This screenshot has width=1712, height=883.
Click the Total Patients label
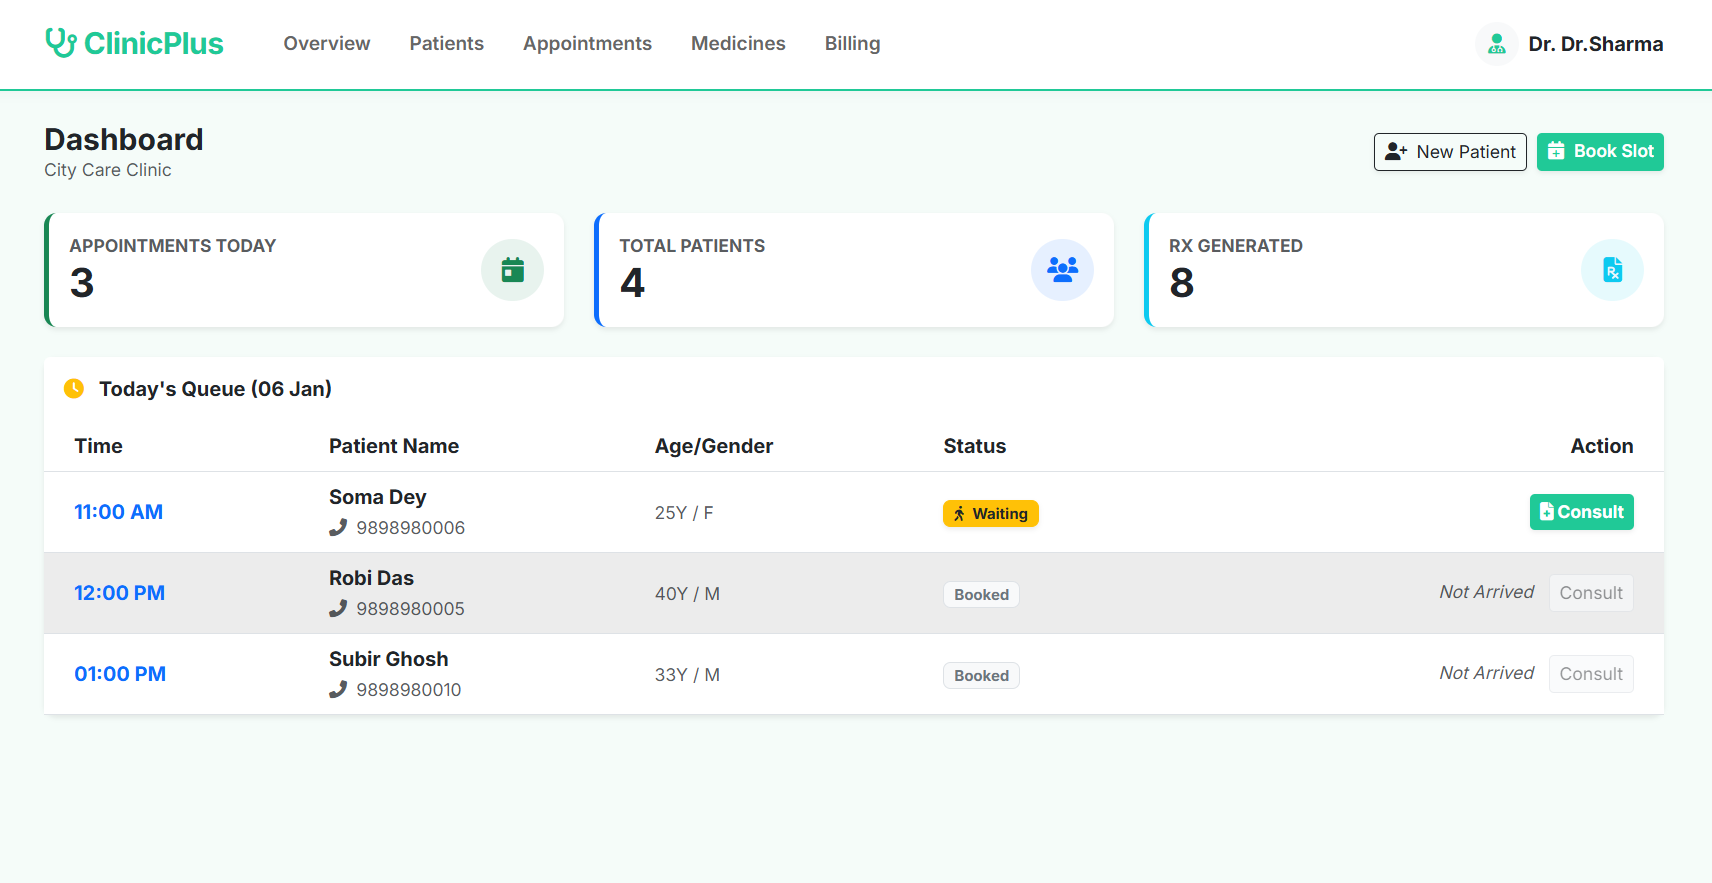(692, 246)
